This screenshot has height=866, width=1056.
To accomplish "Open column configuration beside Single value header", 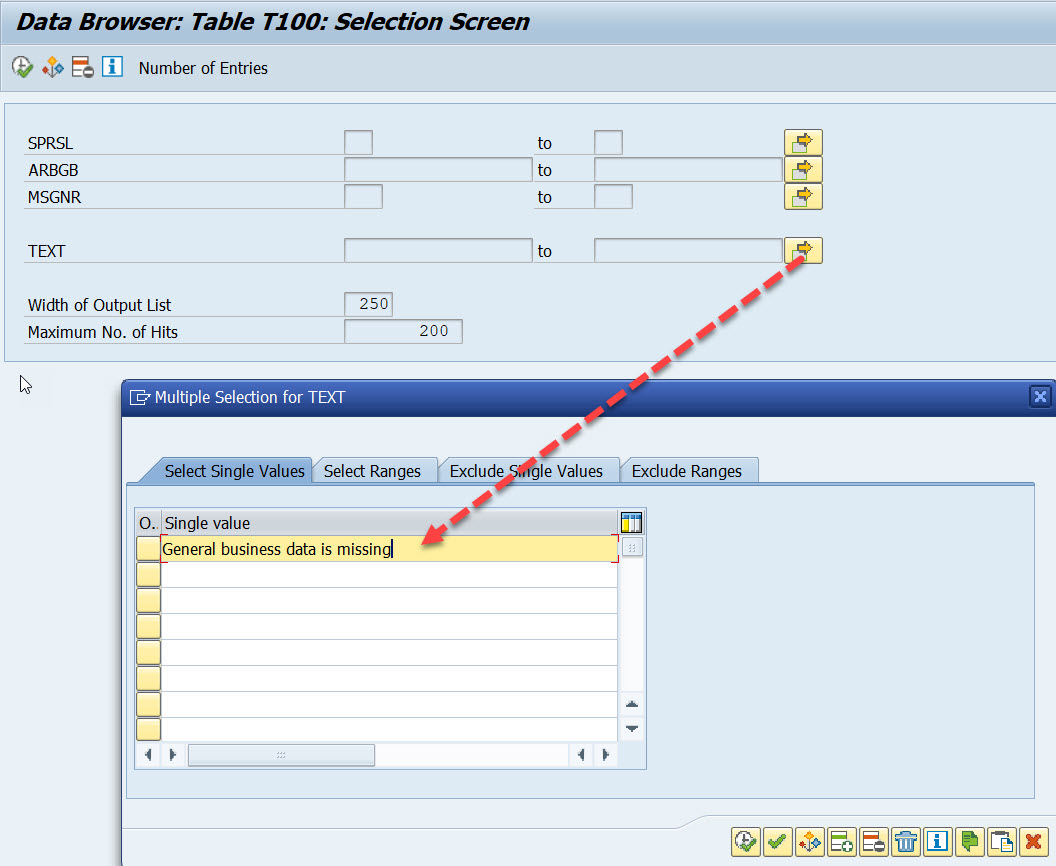I will click(633, 522).
